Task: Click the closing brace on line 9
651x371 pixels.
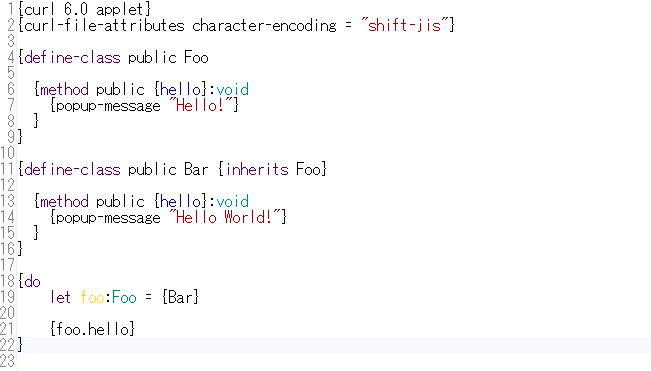Action: (20, 137)
